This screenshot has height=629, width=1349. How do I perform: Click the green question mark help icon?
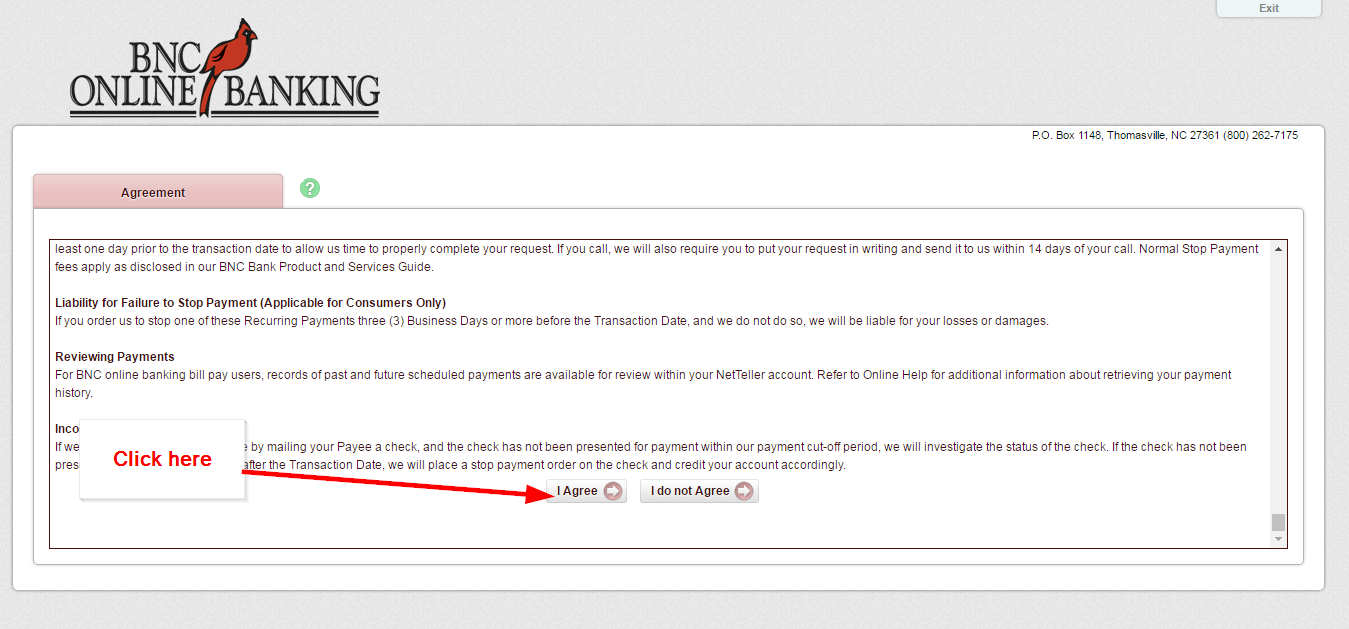[x=310, y=188]
